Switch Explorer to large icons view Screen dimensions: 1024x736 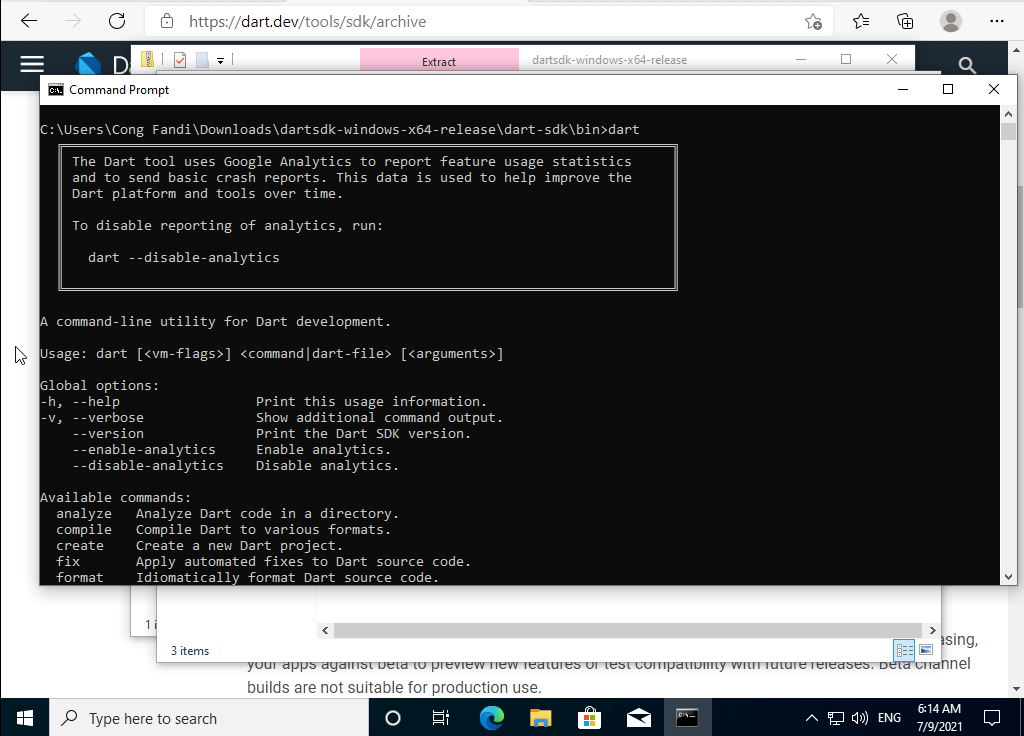[x=926, y=650]
